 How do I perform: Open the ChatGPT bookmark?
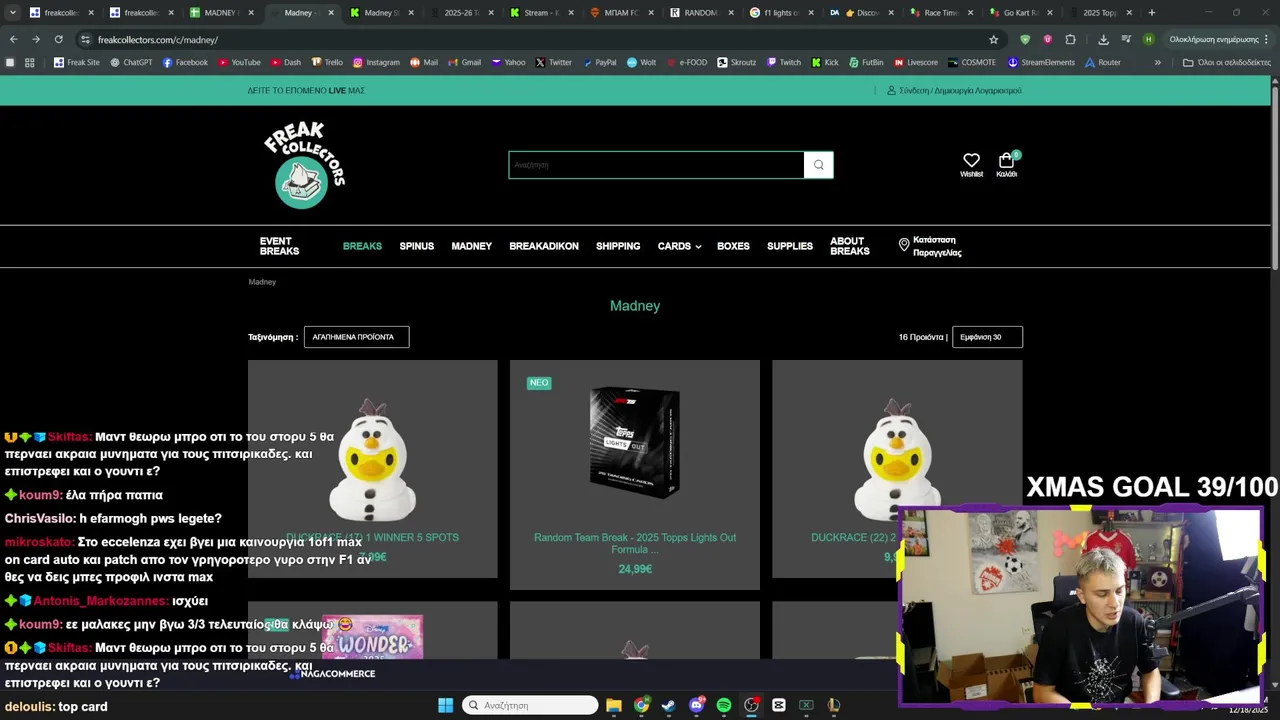coord(130,62)
